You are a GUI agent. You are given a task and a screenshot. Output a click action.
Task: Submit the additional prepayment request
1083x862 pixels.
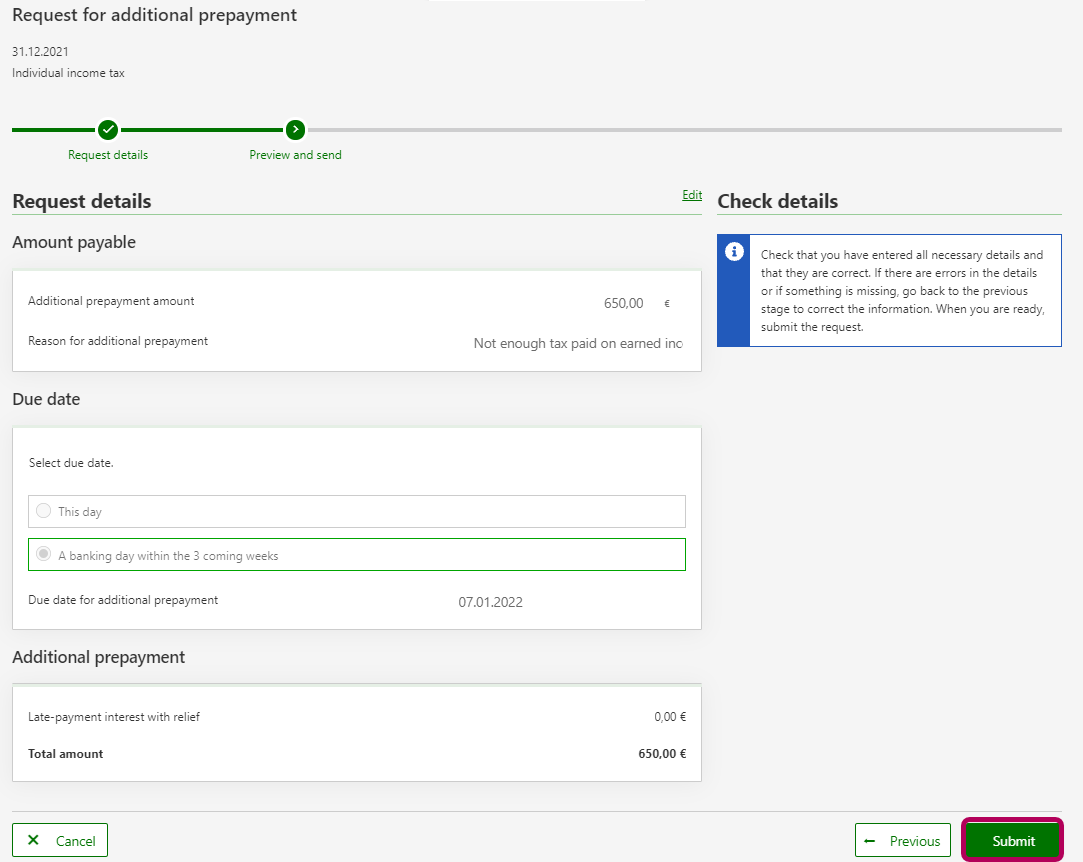click(x=1013, y=841)
